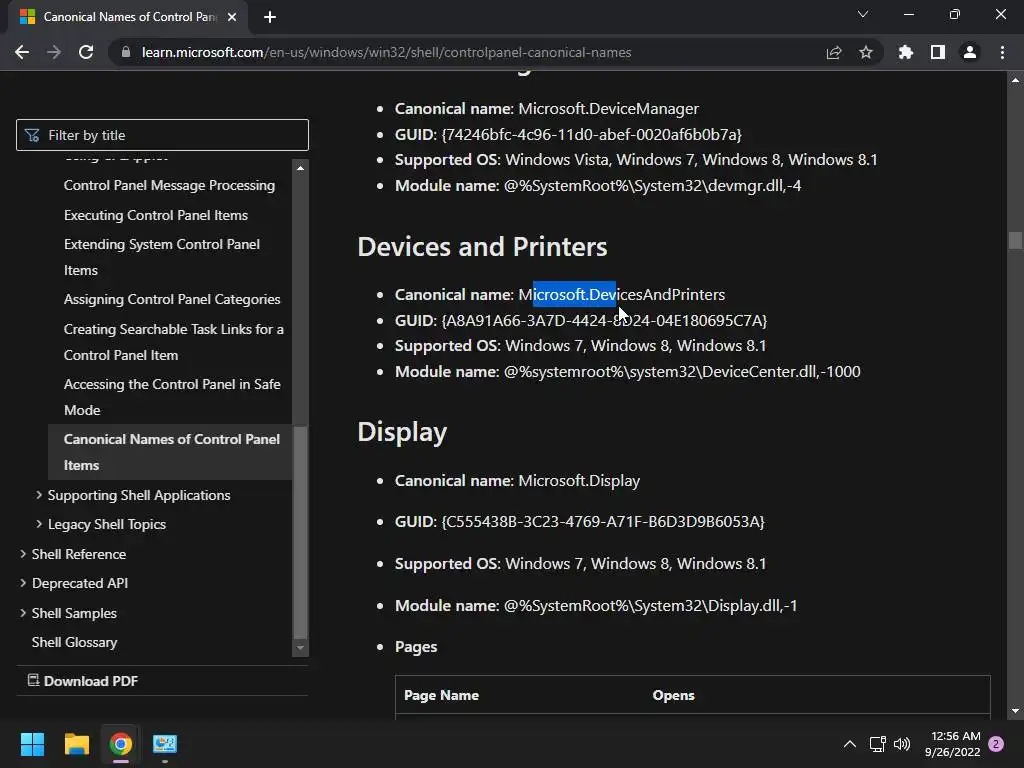
Task: Click sidebar scrollbar down arrow
Action: click(x=300, y=648)
